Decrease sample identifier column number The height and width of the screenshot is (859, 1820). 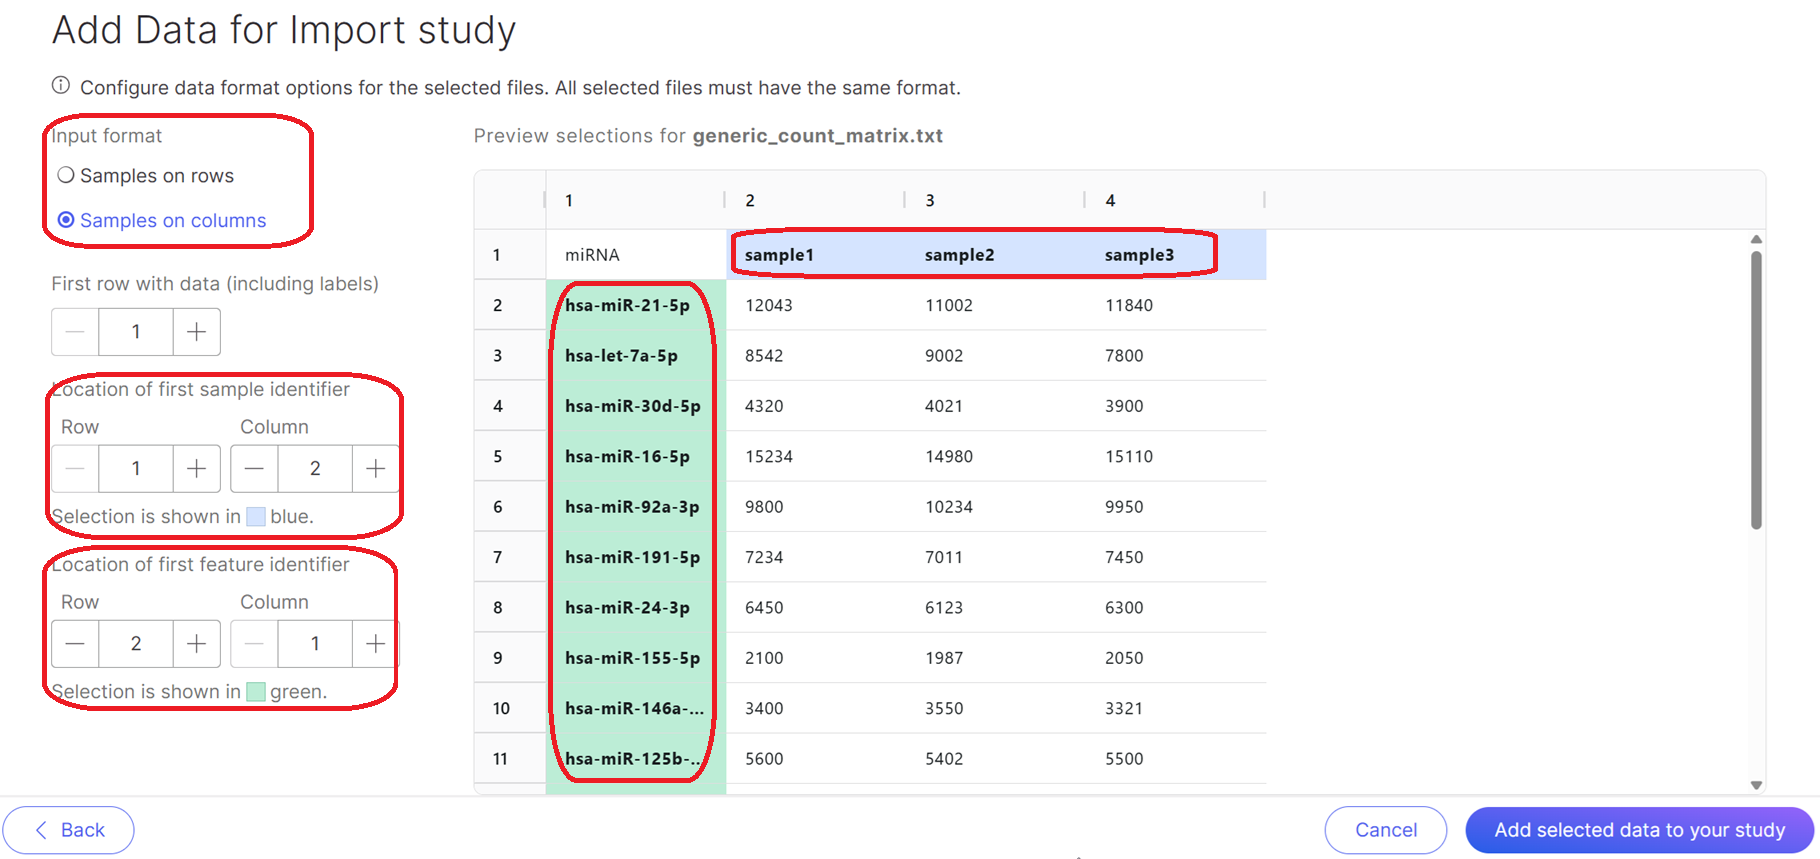pos(254,468)
